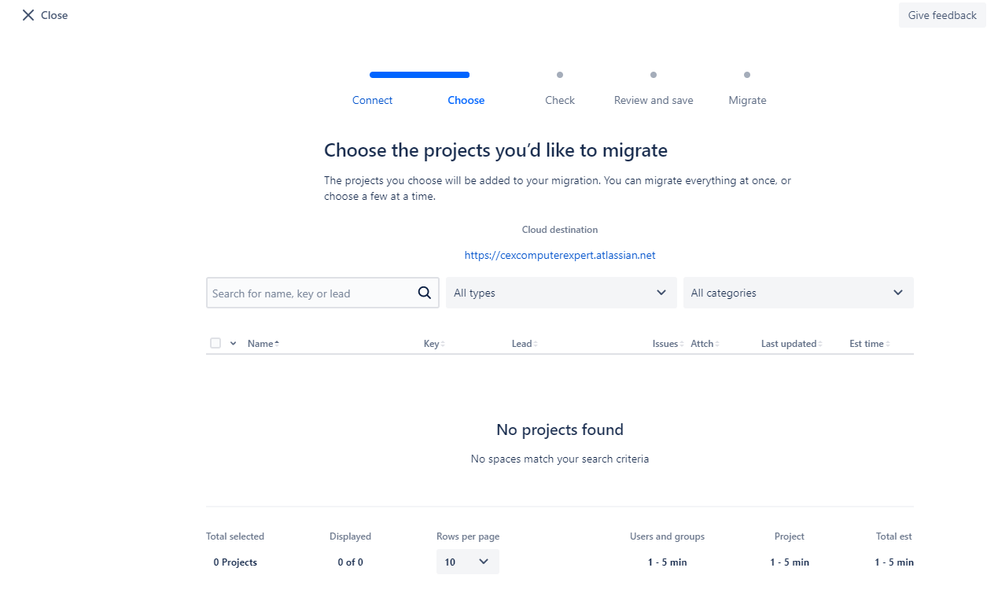This screenshot has height=594, width=998.
Task: Select the Review and save step
Action: [x=653, y=100]
